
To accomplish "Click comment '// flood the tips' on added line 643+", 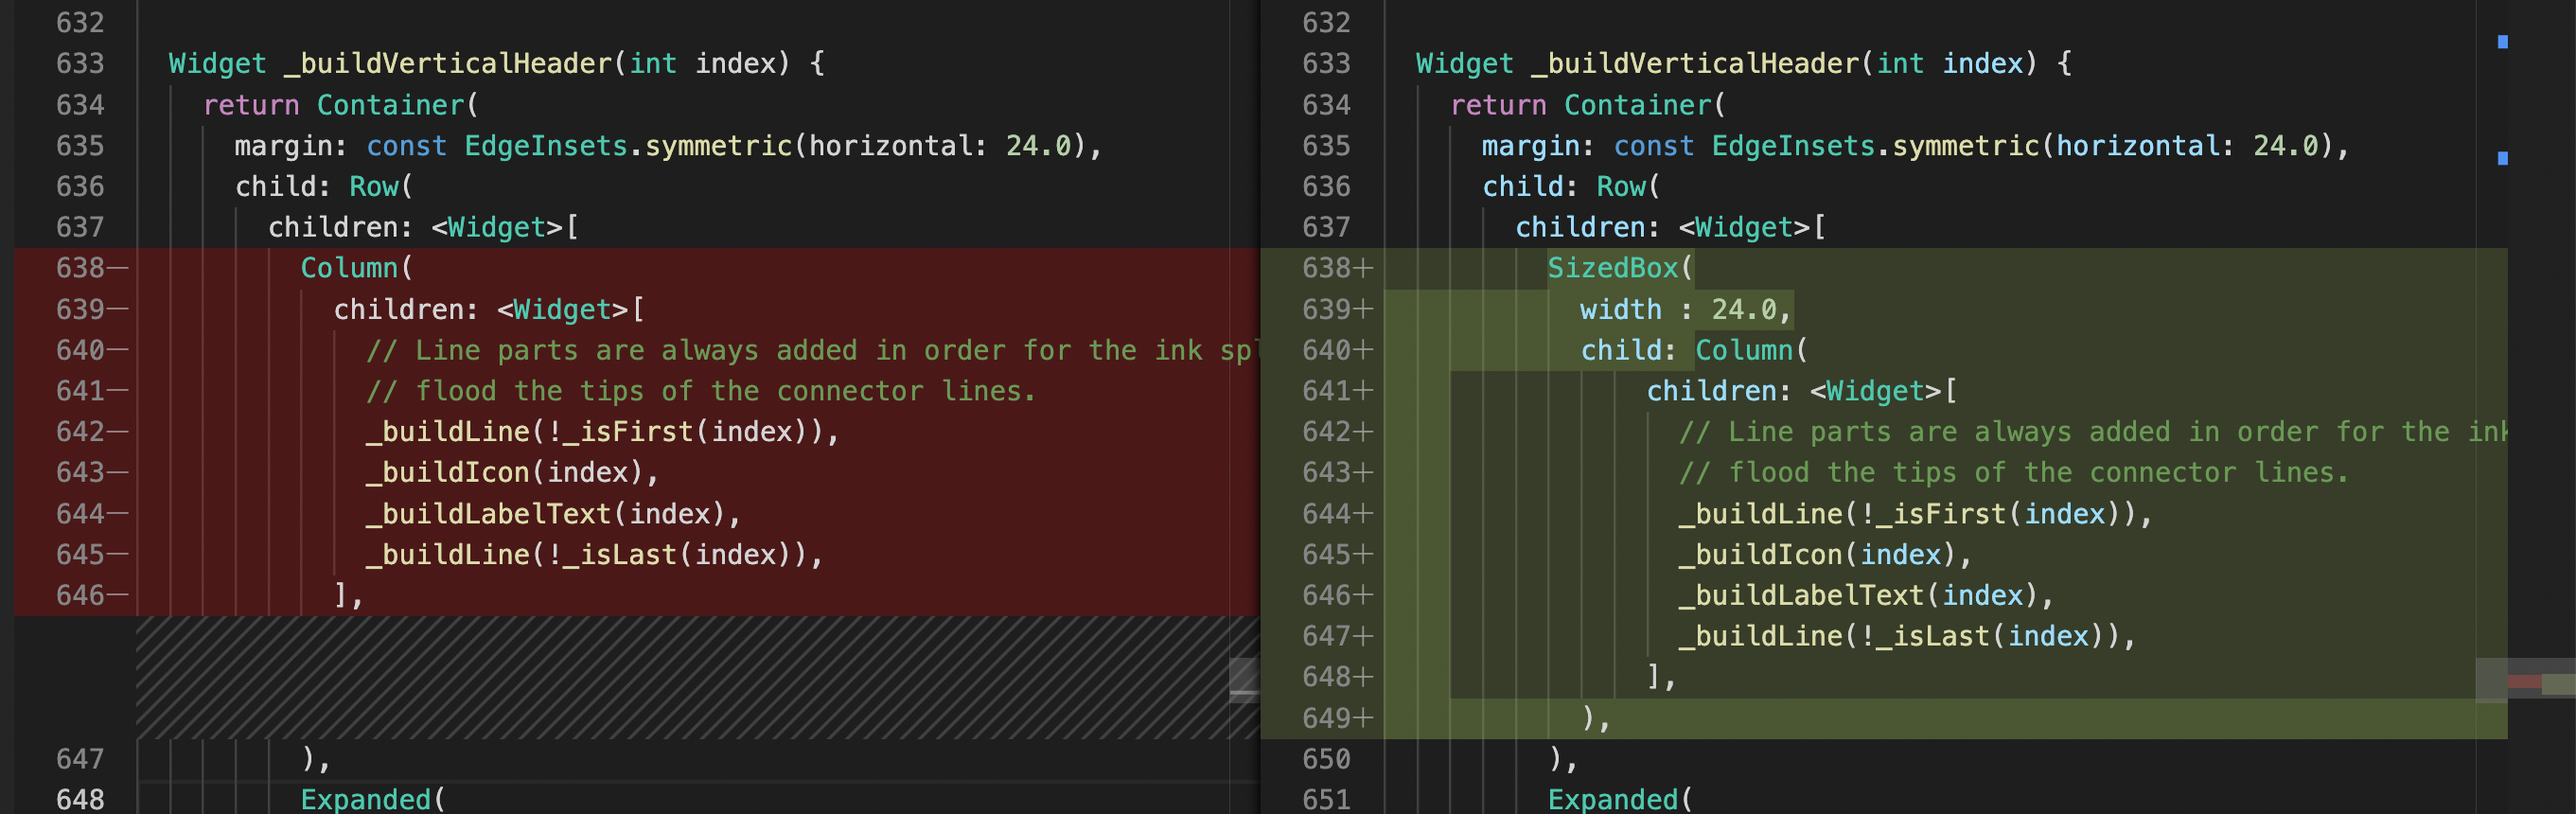I will [1817, 472].
